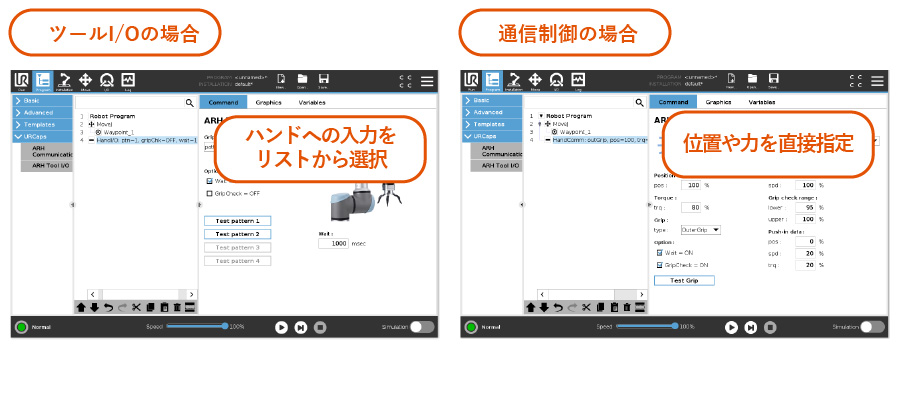The image size is (900, 395).
Task: Move node down in the right screenshot's tree toolbar
Action: (x=545, y=307)
